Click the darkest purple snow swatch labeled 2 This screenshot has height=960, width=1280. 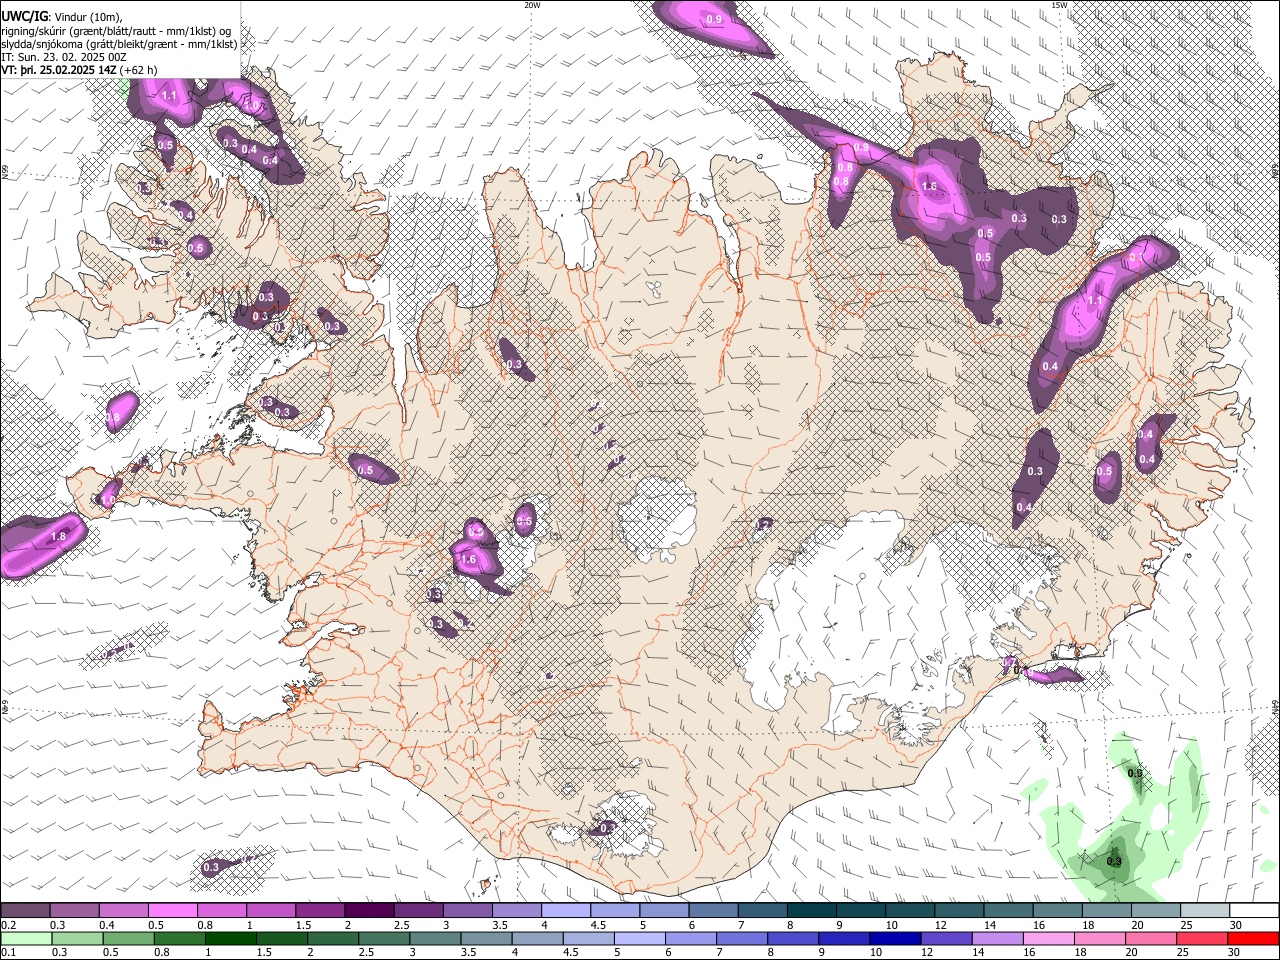click(x=368, y=911)
